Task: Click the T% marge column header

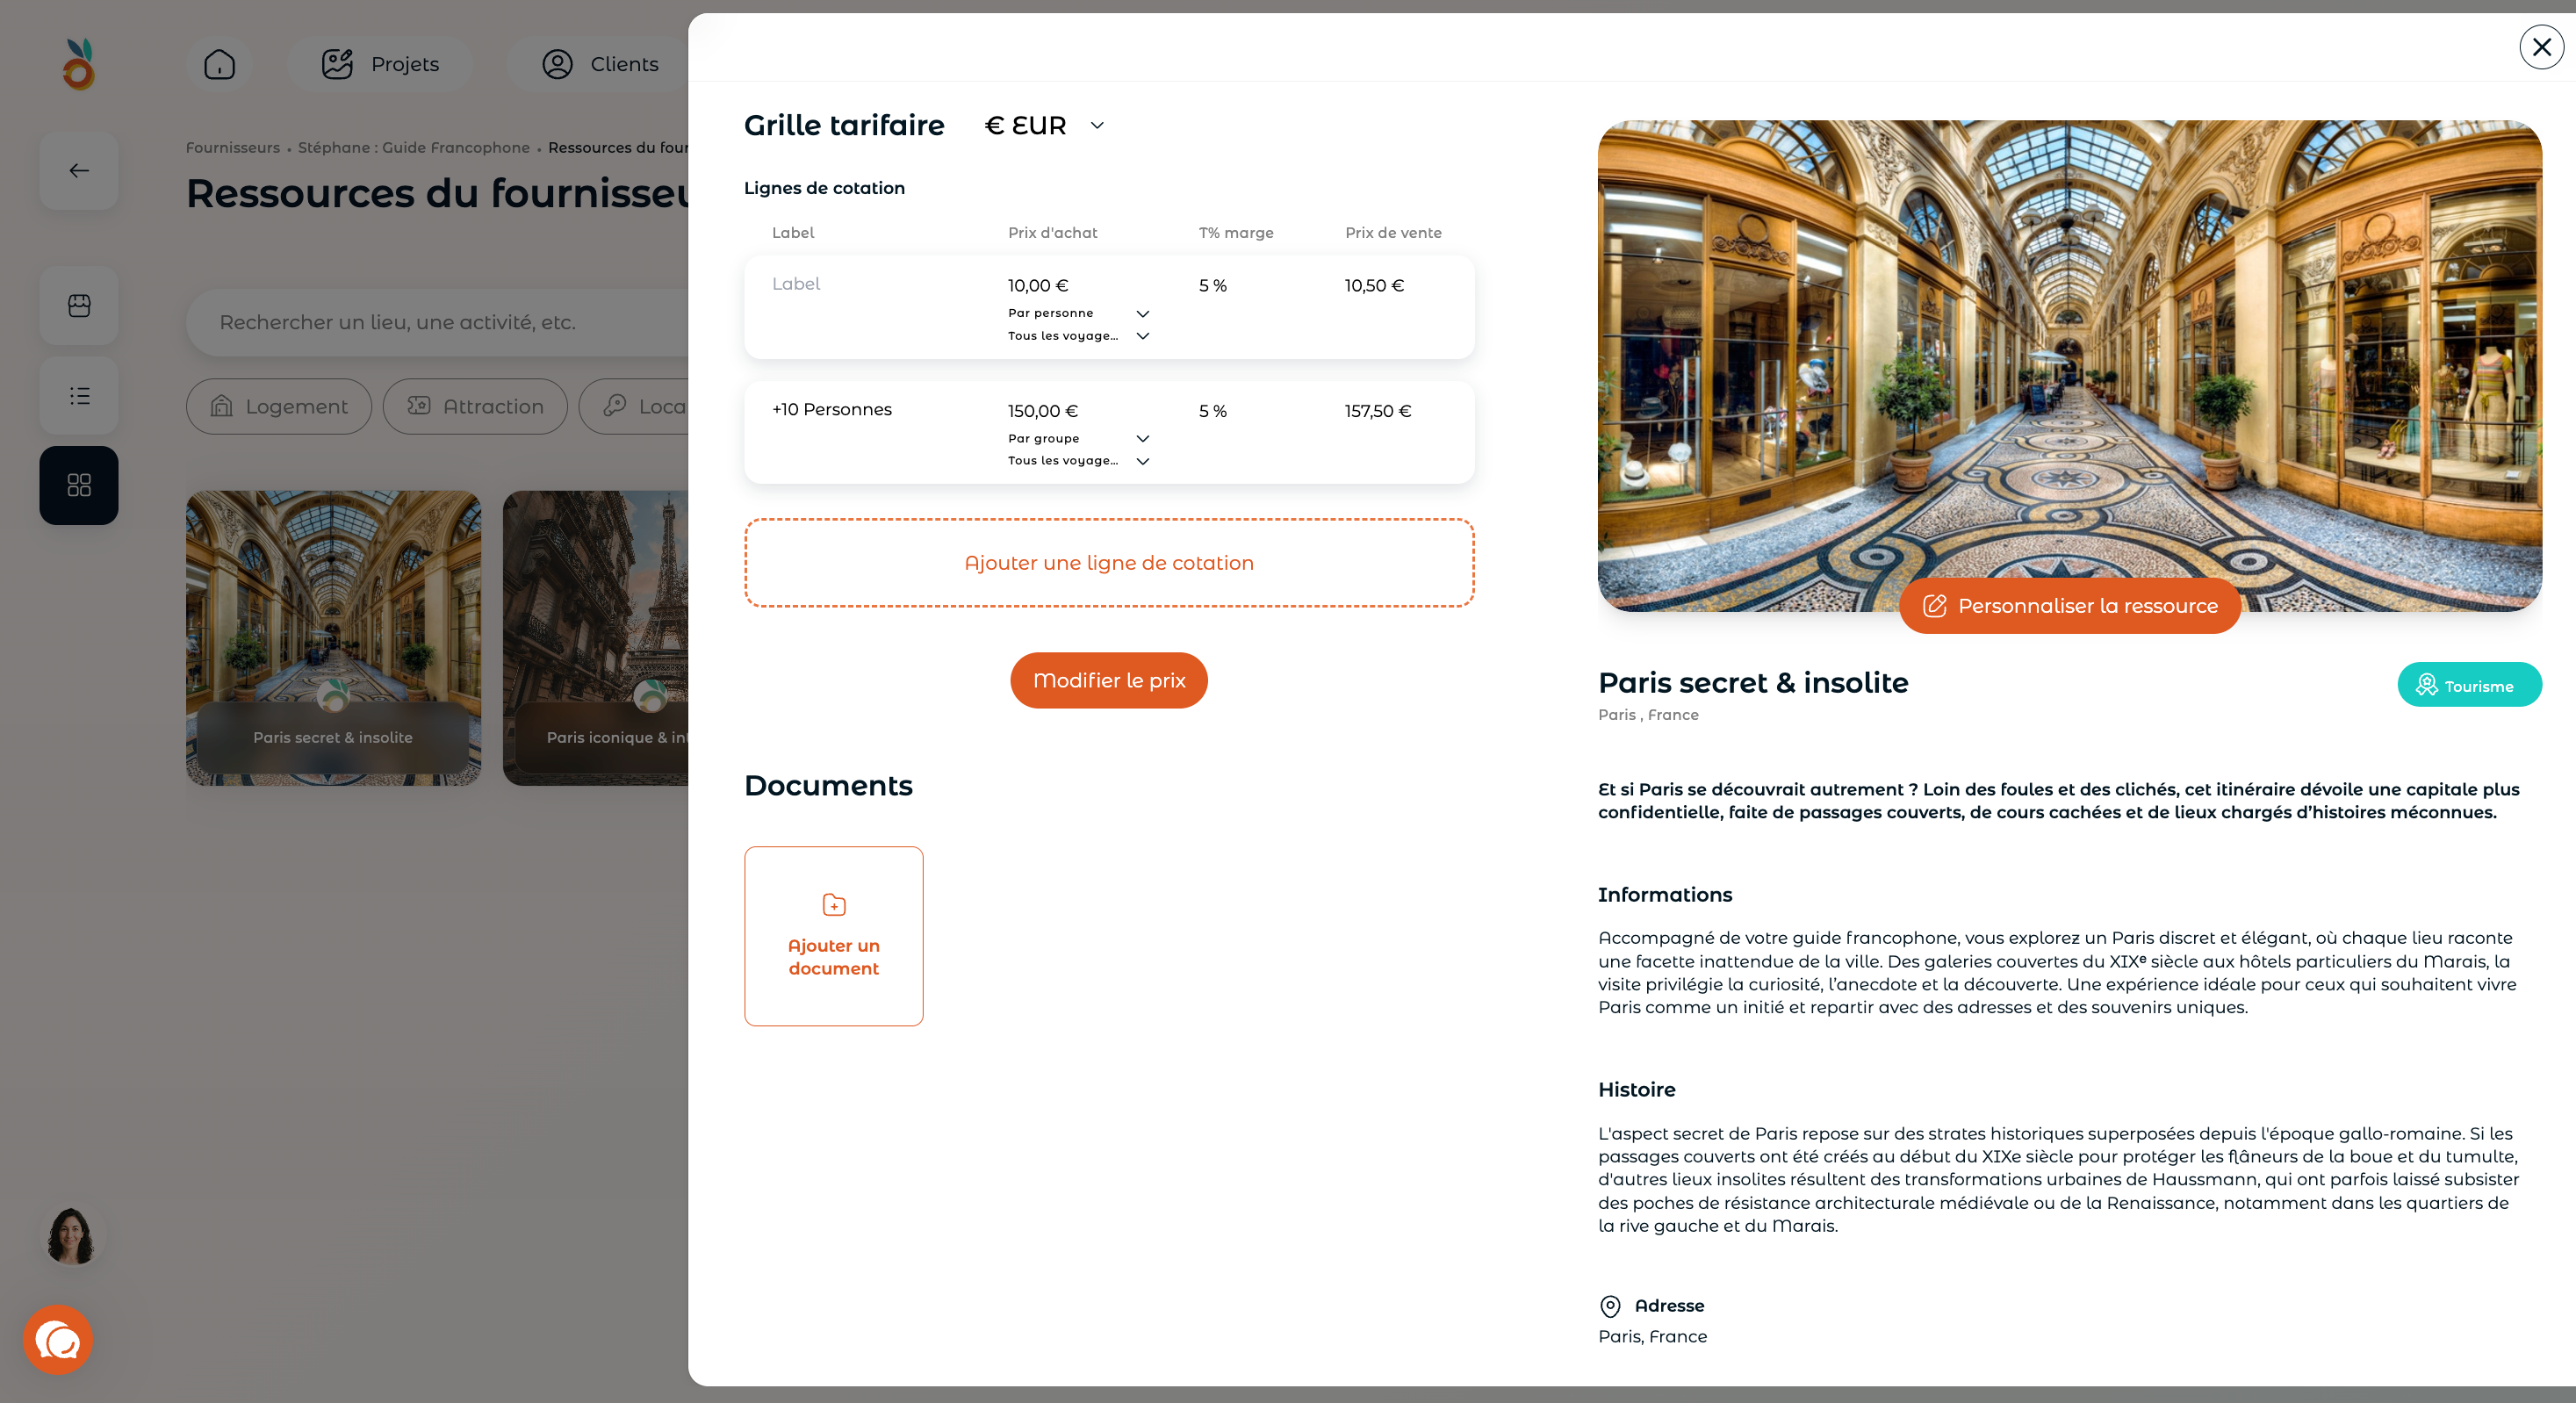Action: [1236, 232]
